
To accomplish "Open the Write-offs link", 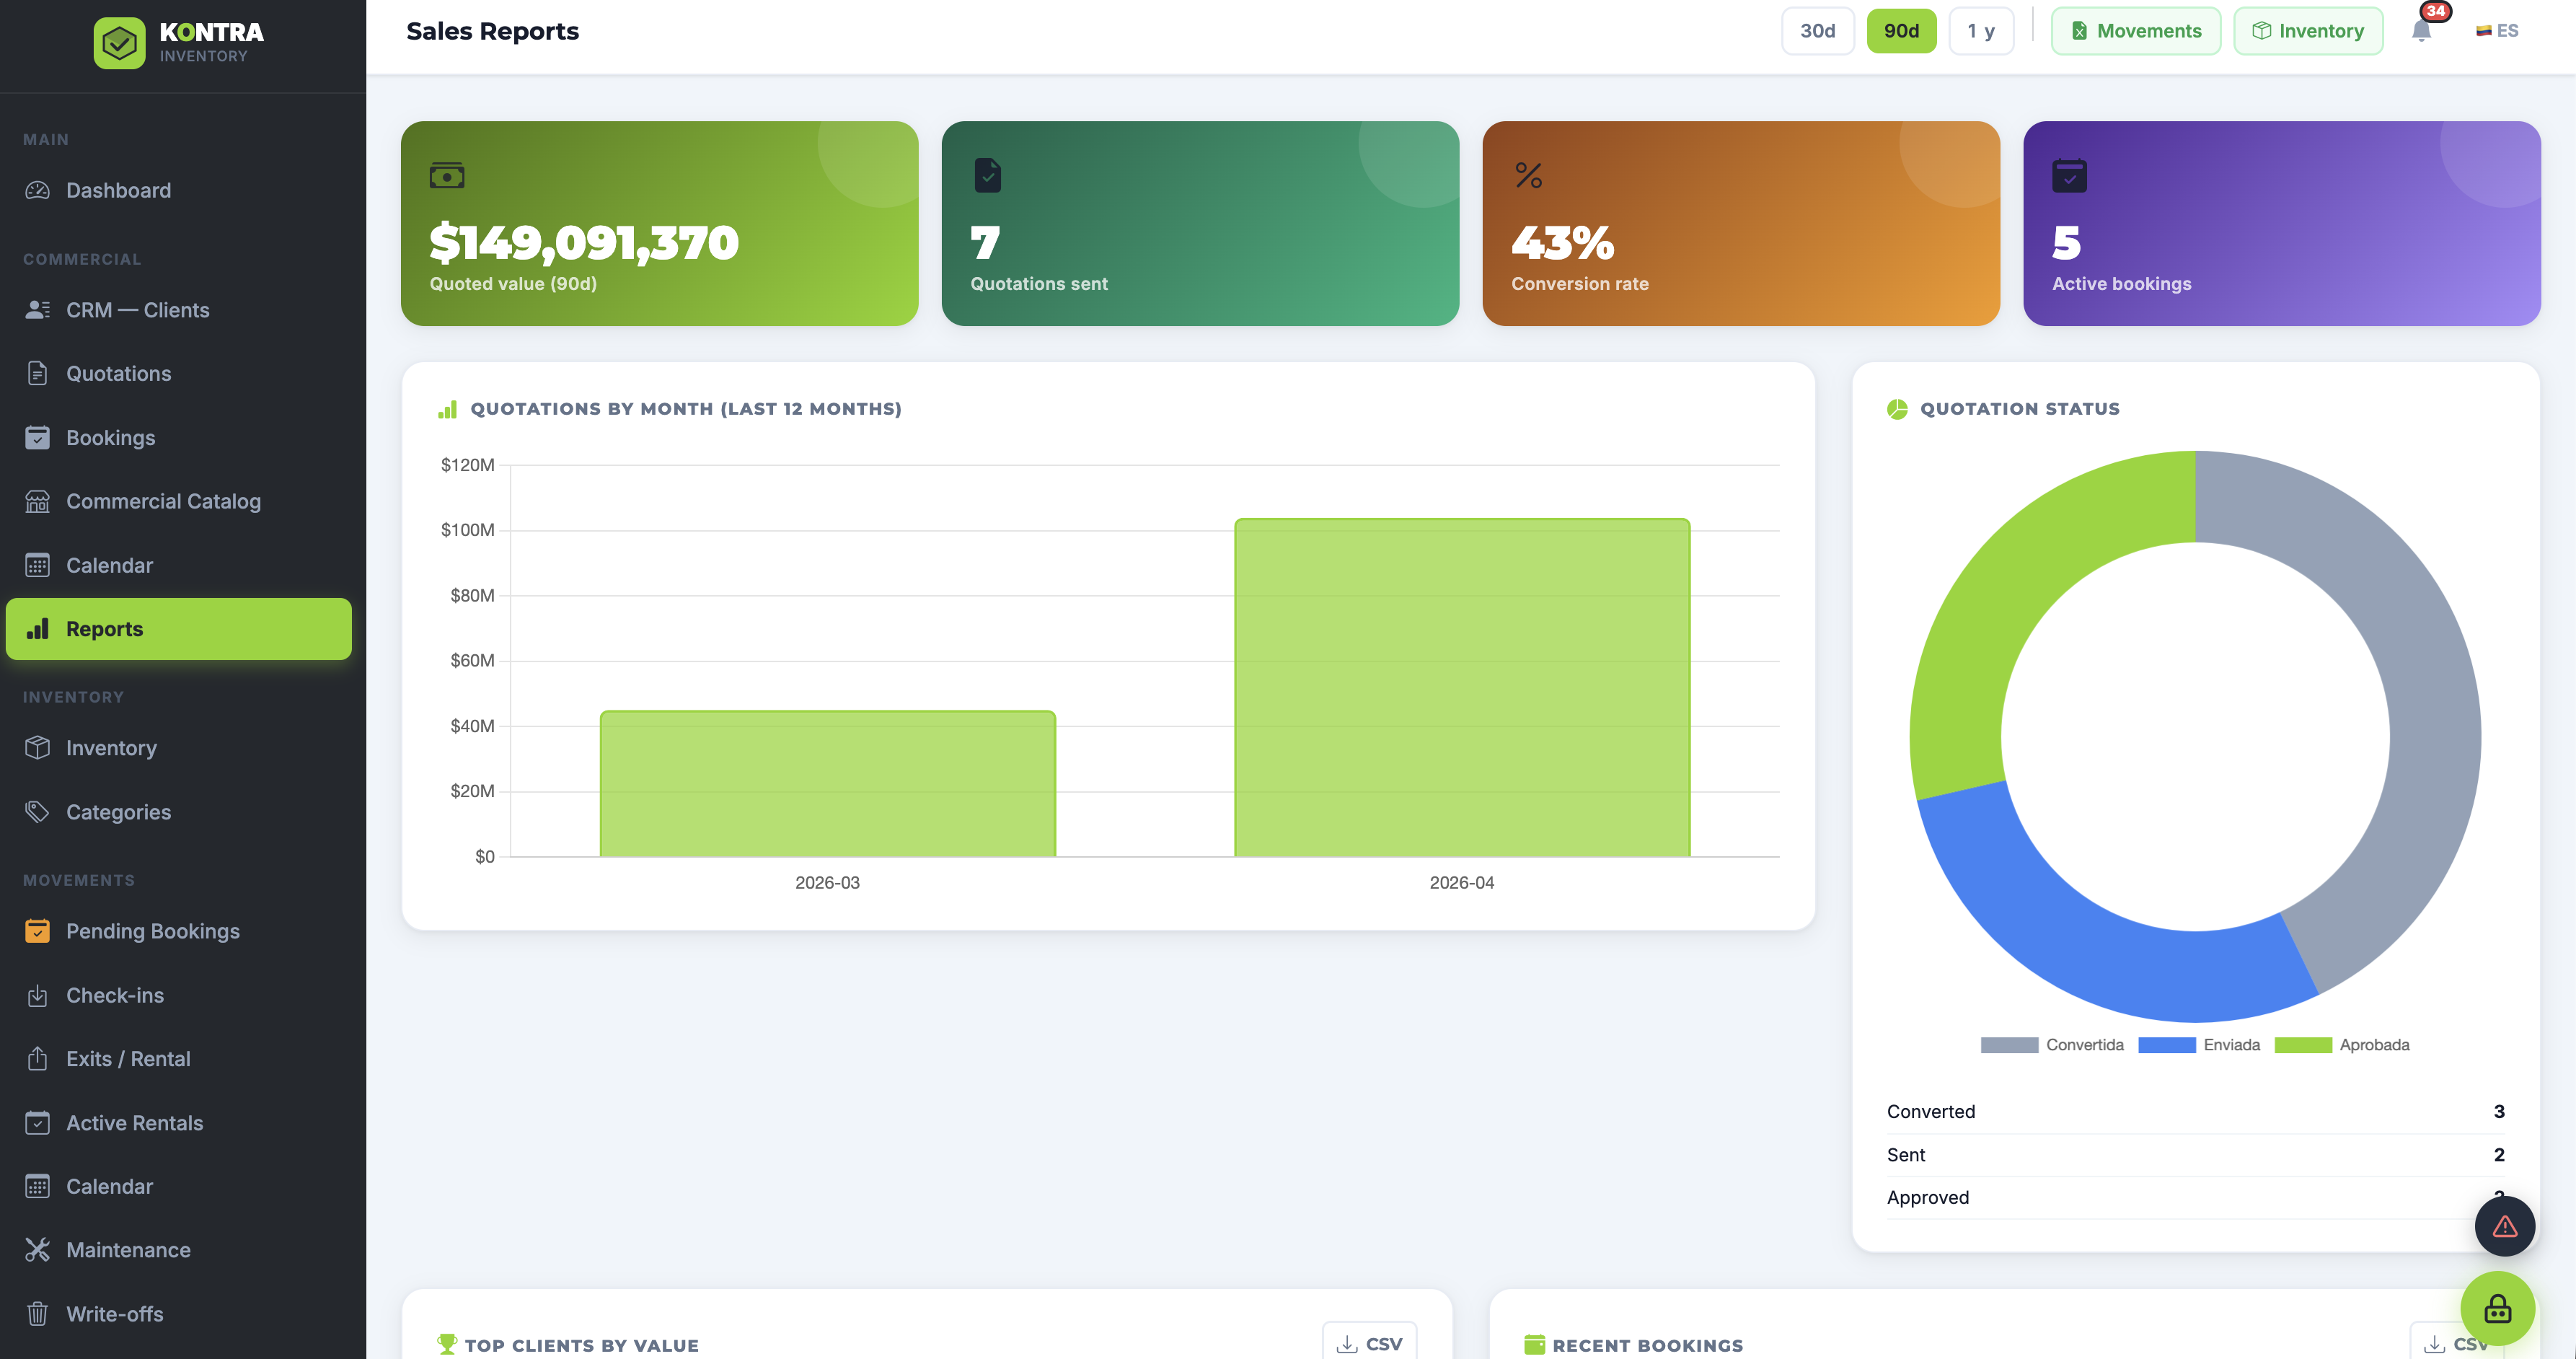I will [179, 1314].
